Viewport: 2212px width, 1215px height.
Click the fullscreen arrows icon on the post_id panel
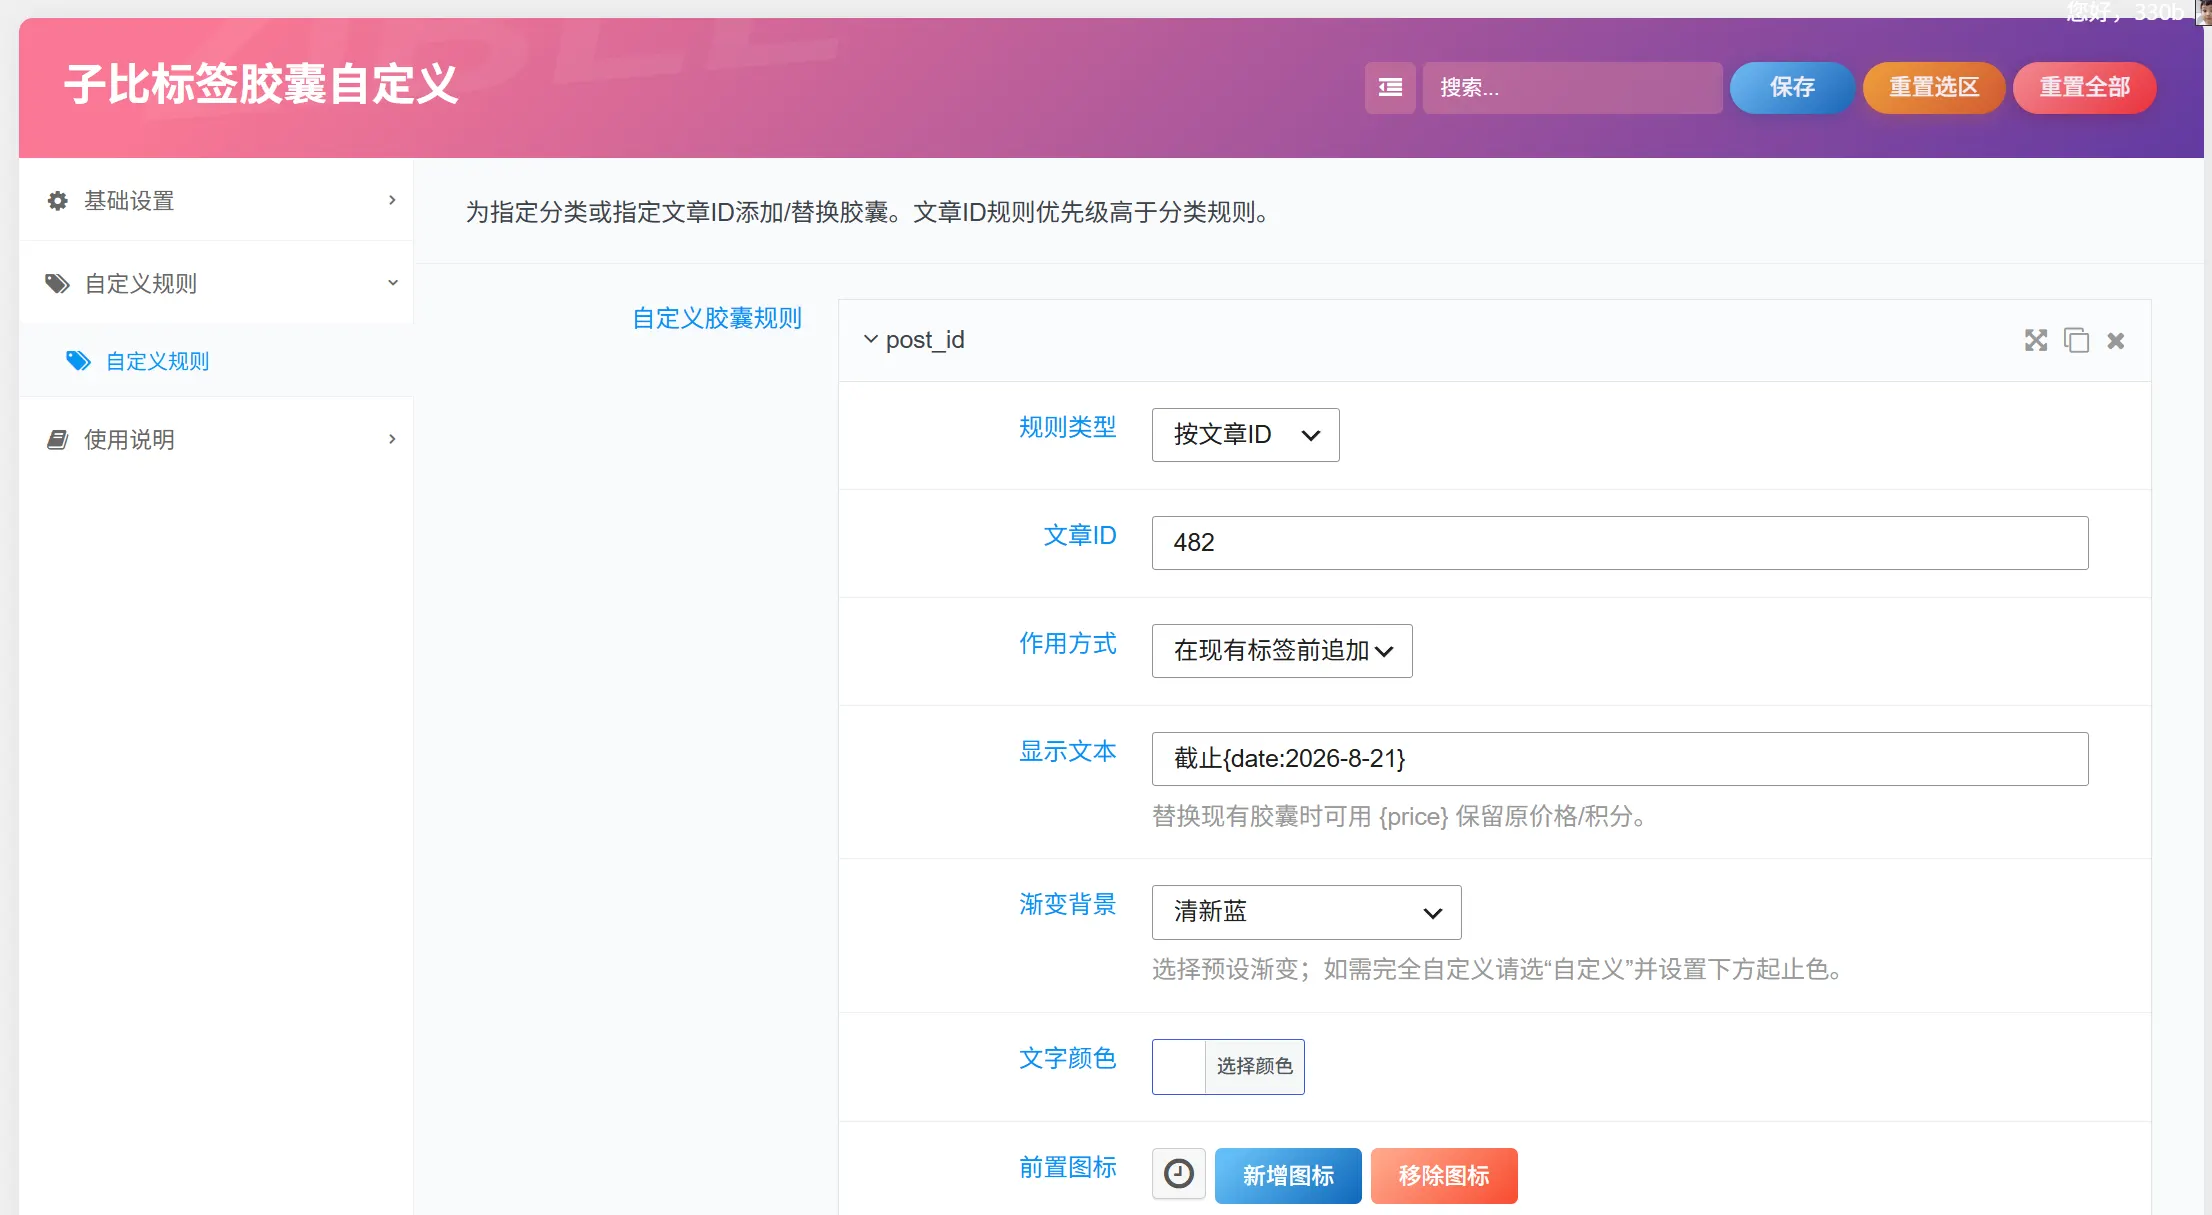point(2036,341)
